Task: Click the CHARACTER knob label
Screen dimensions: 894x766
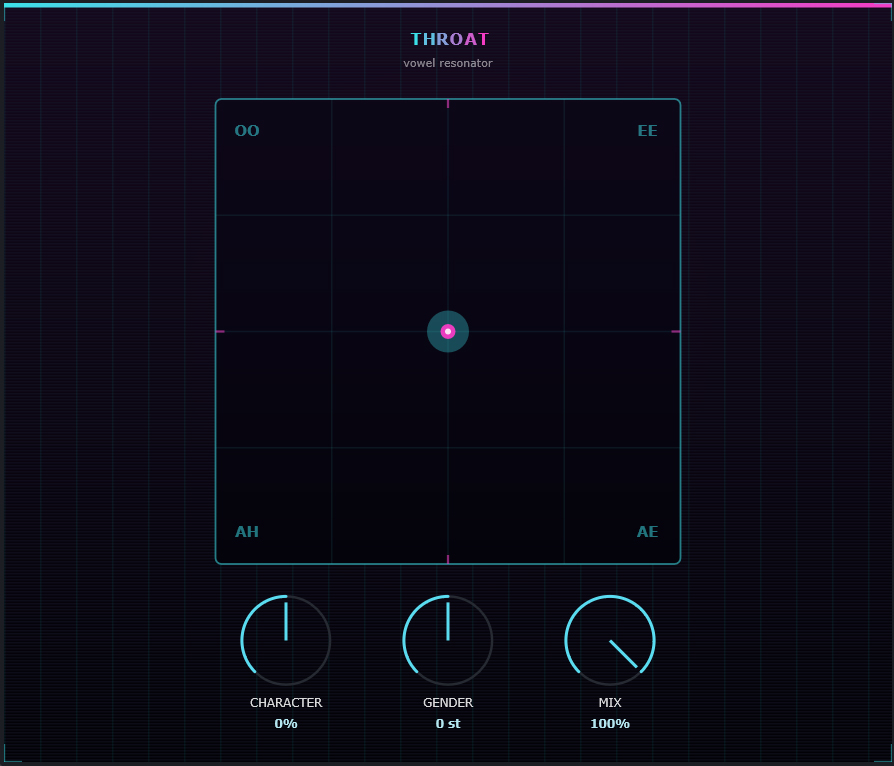Action: pyautogui.click(x=286, y=703)
